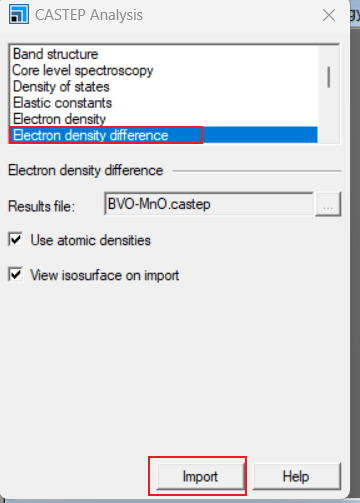Click the scrollbar track below the thumb
Screen dimensions: 360x503
click(x=329, y=115)
